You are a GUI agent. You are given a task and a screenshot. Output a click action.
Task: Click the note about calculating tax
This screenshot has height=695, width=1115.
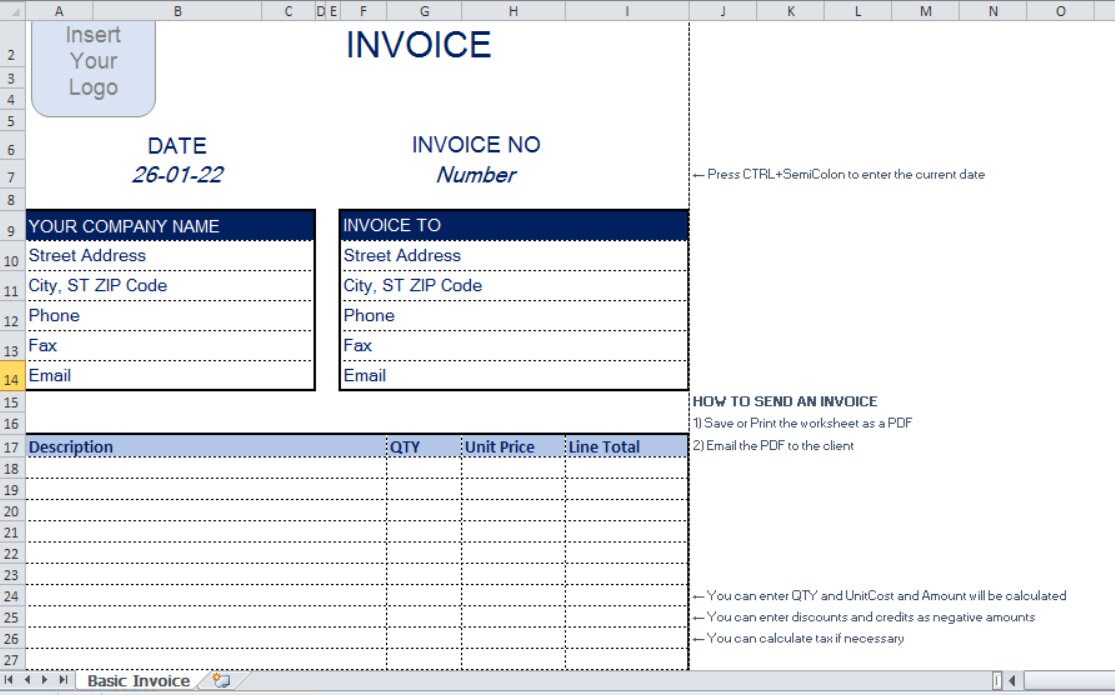click(799, 638)
